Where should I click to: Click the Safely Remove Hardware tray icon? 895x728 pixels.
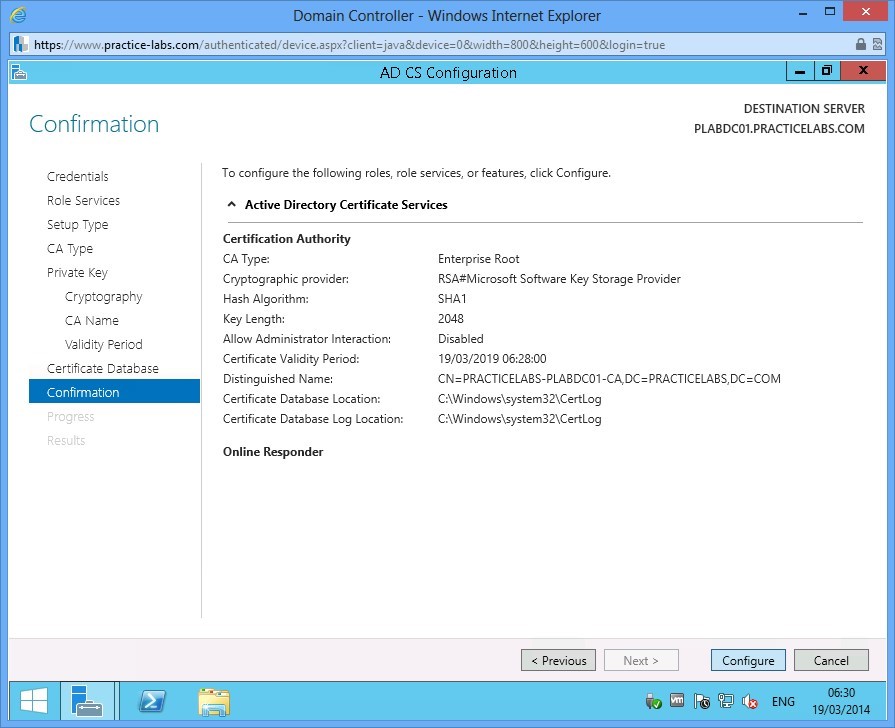[x=654, y=702]
